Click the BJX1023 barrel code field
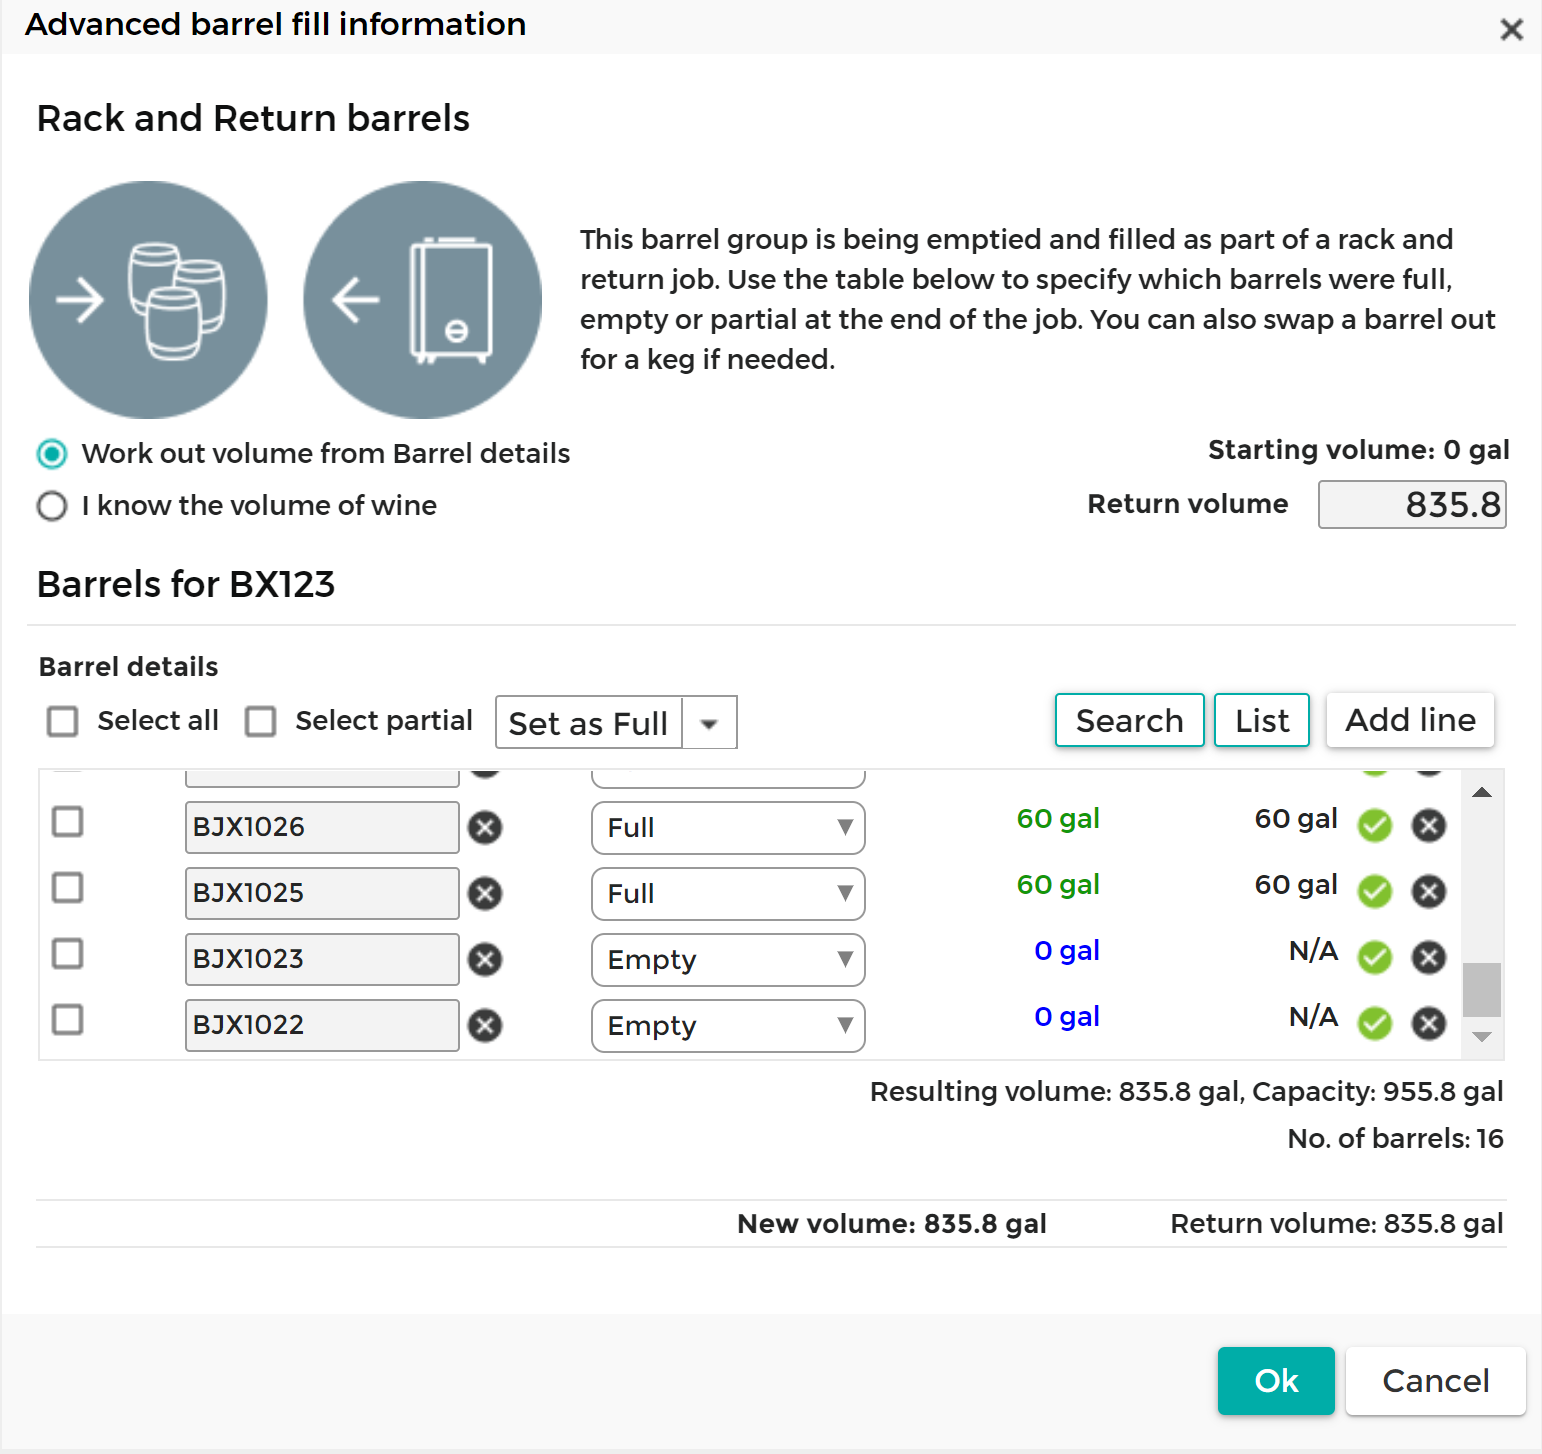This screenshot has height=1454, width=1542. [322, 959]
